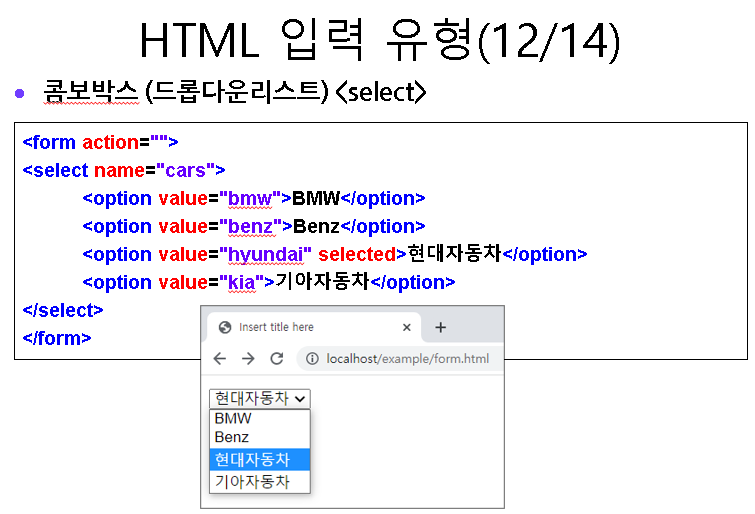This screenshot has width=755, height=514.
Task: Click the slide title 'HTML 입력 유형(12/14)'
Action: pos(380,40)
